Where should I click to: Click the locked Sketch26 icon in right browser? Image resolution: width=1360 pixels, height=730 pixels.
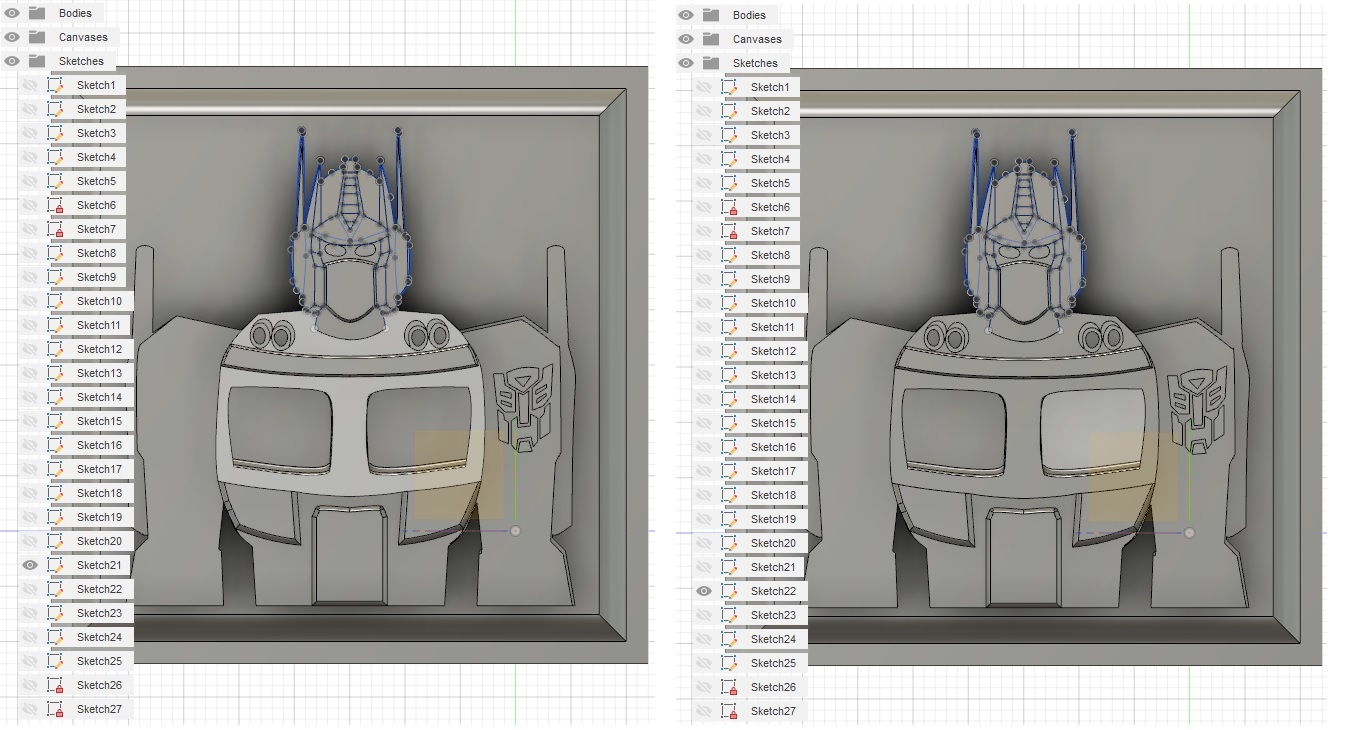click(x=731, y=687)
